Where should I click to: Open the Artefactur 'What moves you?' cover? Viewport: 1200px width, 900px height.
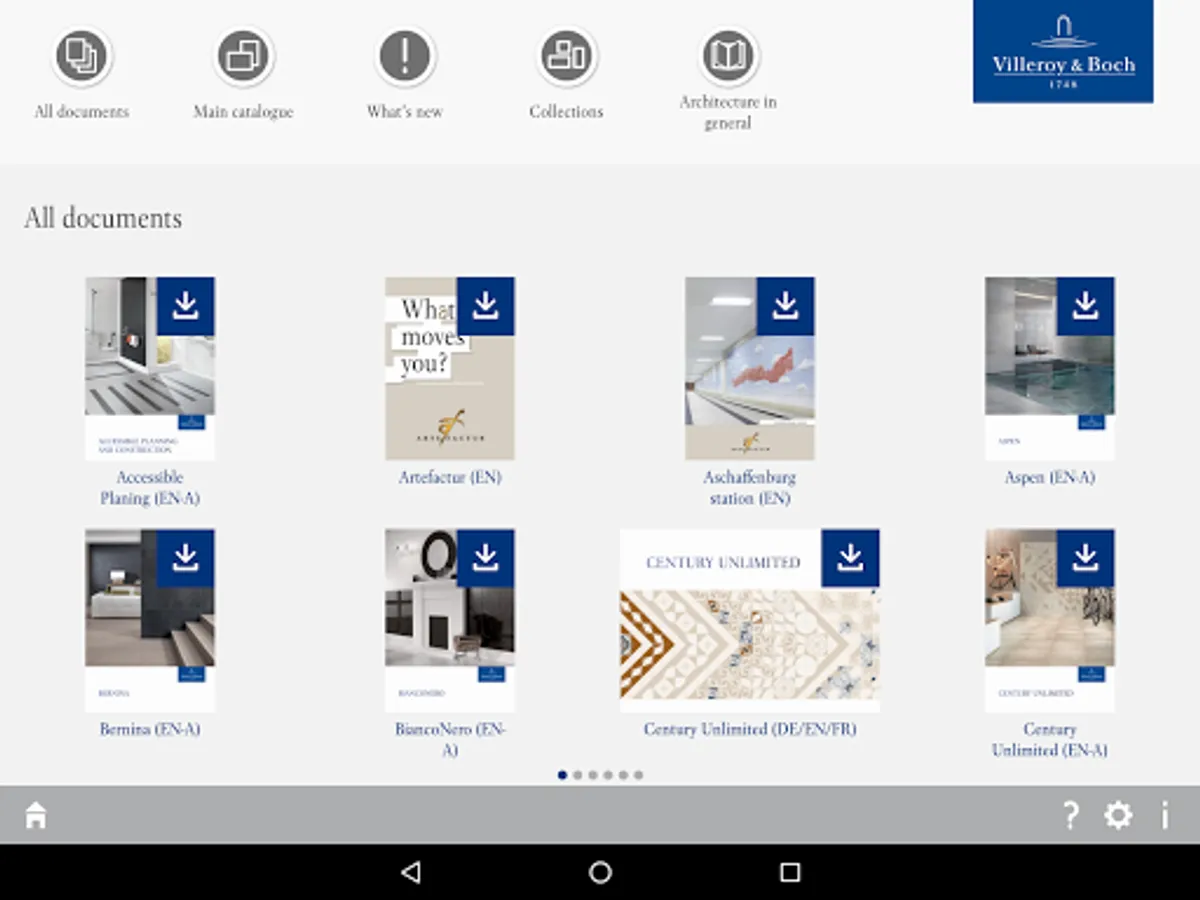[x=450, y=368]
